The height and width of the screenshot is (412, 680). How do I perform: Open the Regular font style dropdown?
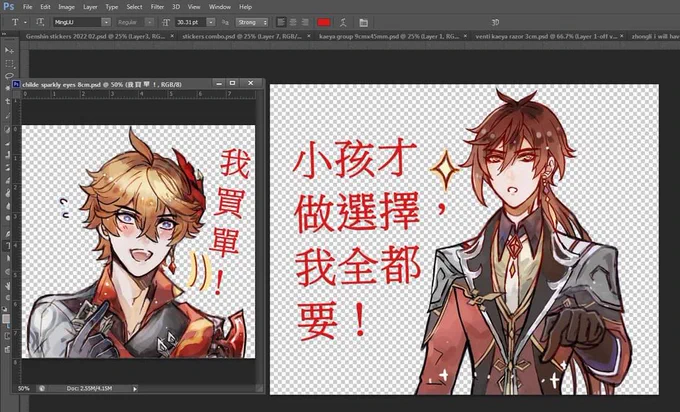coord(149,22)
